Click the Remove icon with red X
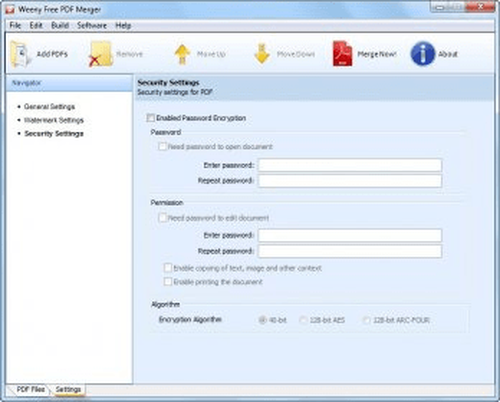 (x=99, y=54)
